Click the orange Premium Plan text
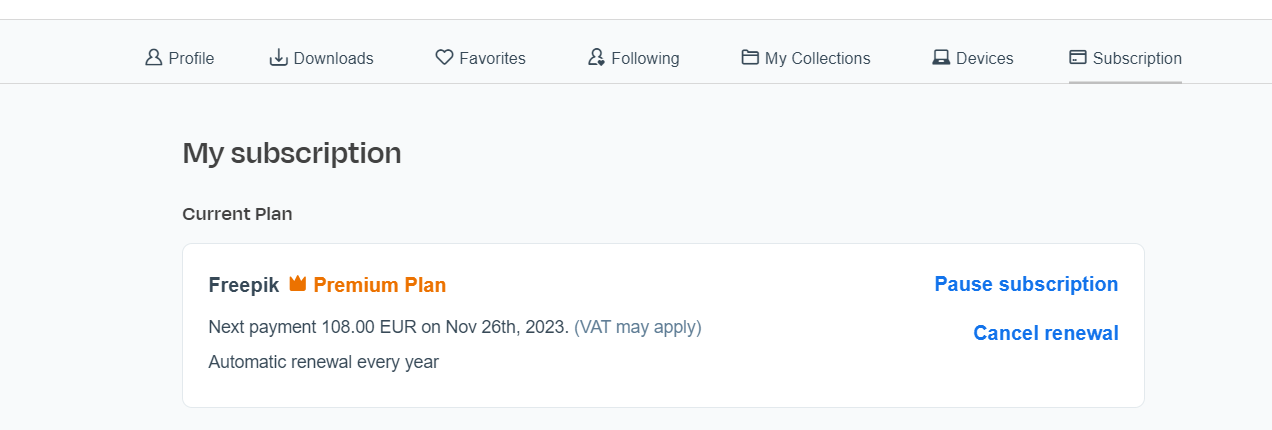 pos(380,285)
